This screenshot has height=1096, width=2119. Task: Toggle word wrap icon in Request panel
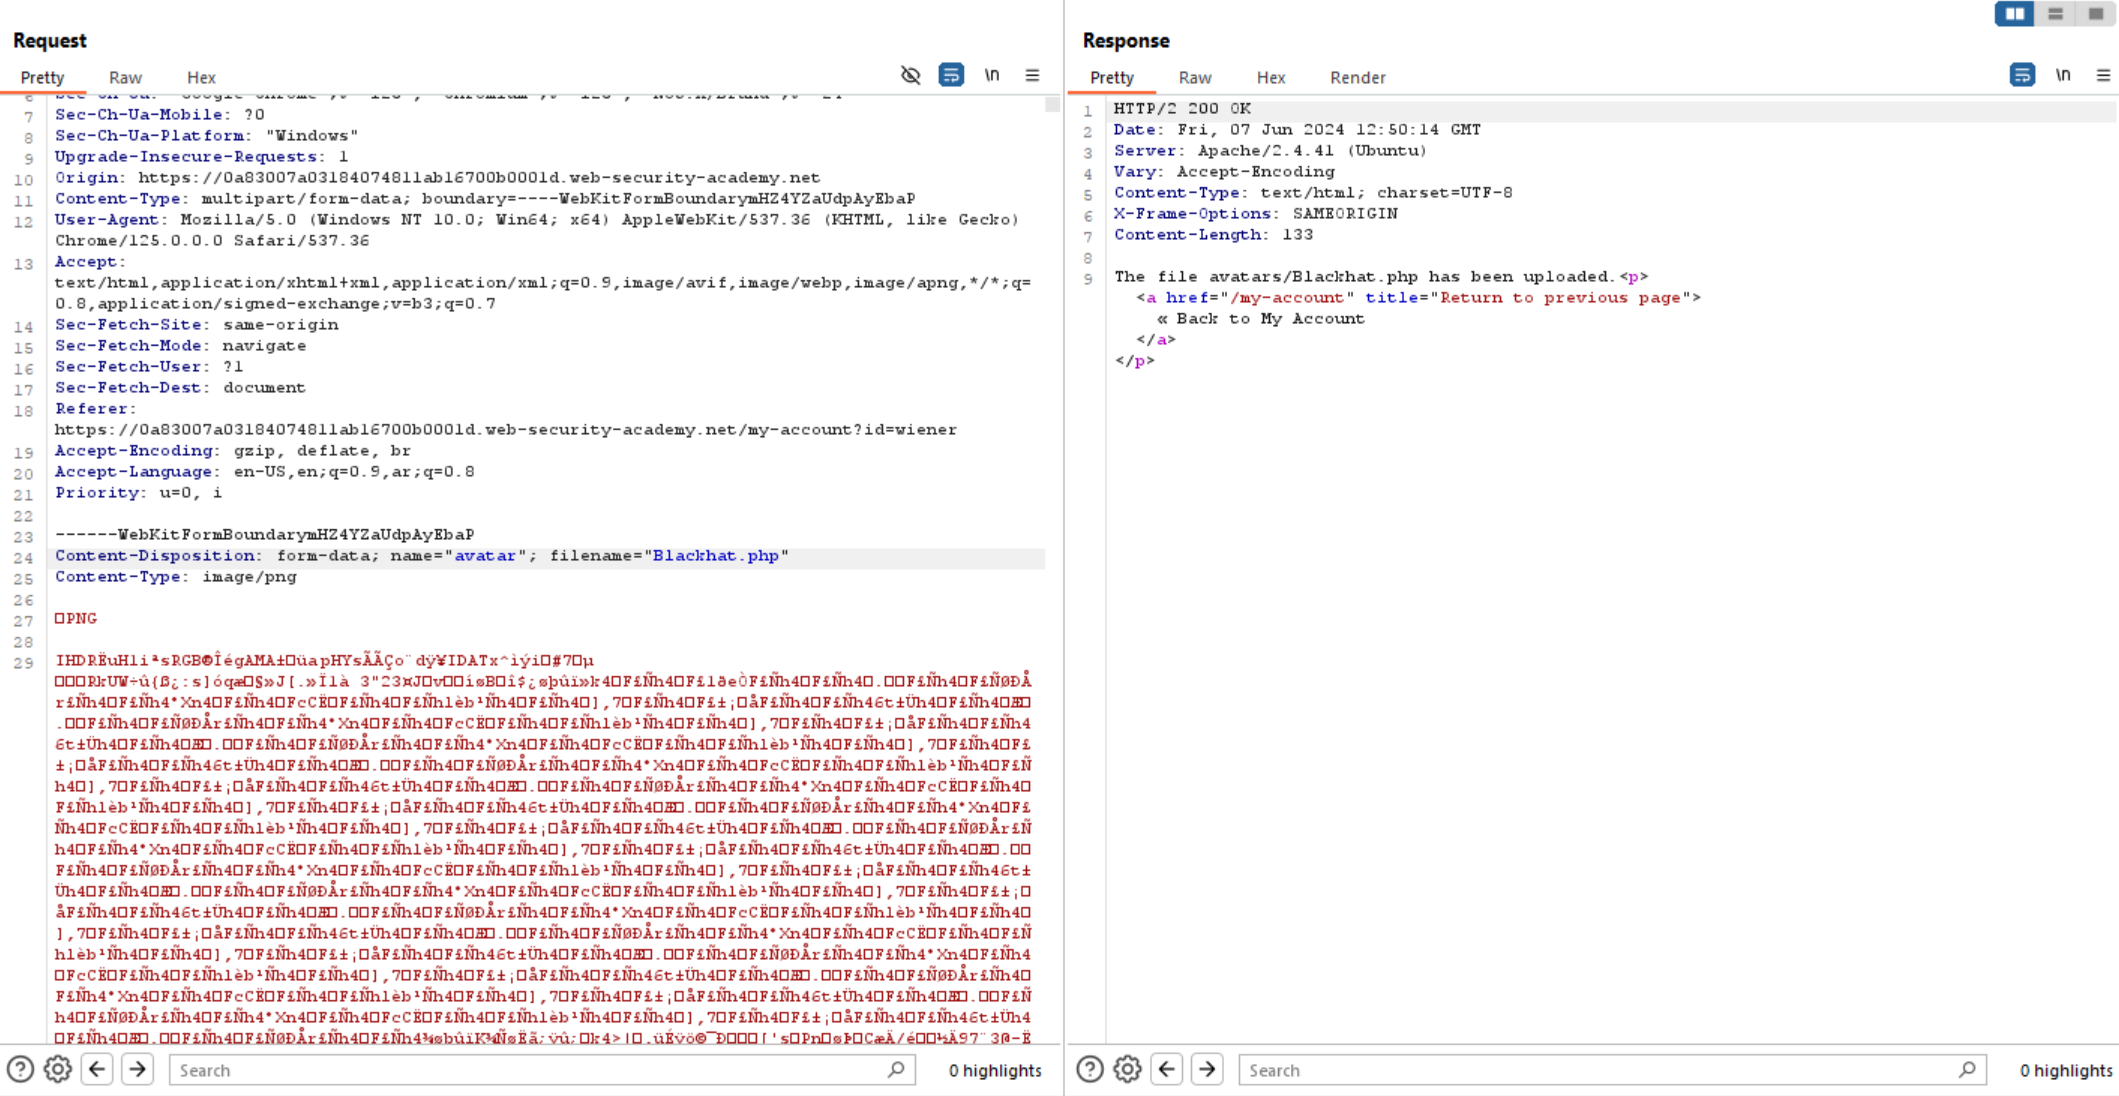[951, 75]
